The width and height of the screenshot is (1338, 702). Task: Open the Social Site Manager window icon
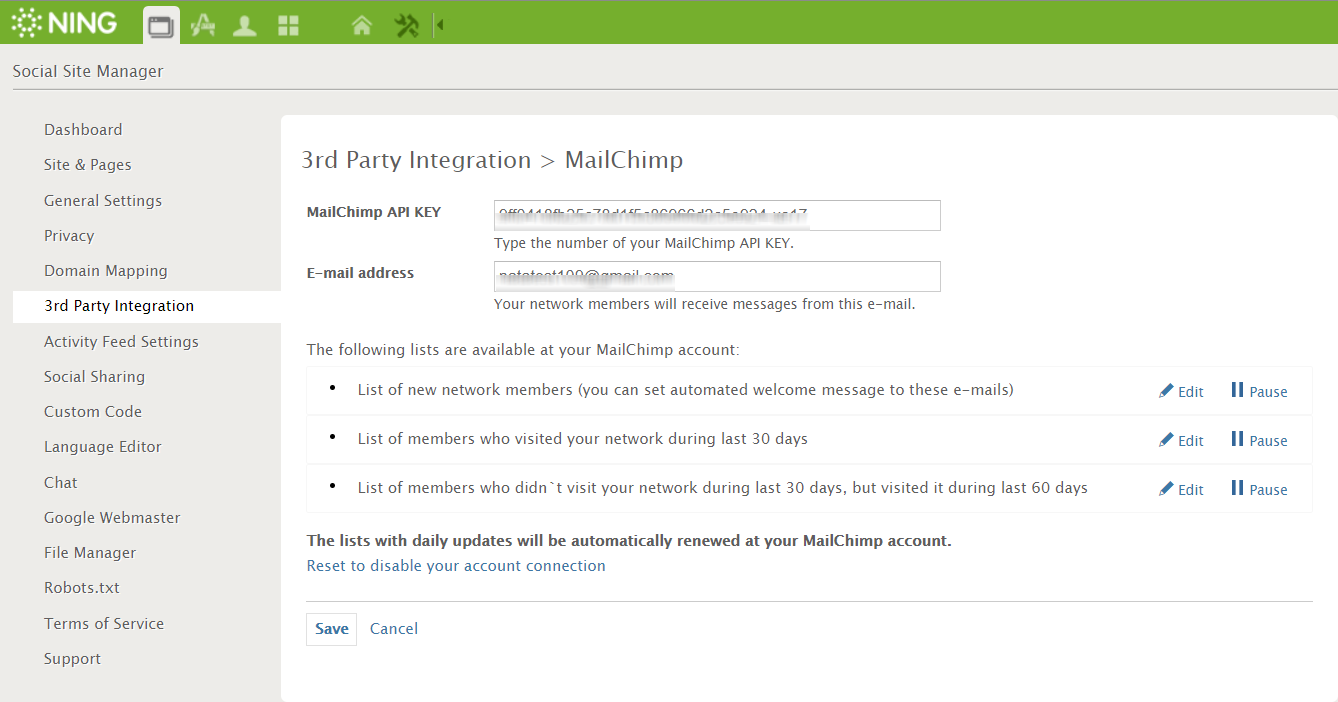tap(161, 26)
